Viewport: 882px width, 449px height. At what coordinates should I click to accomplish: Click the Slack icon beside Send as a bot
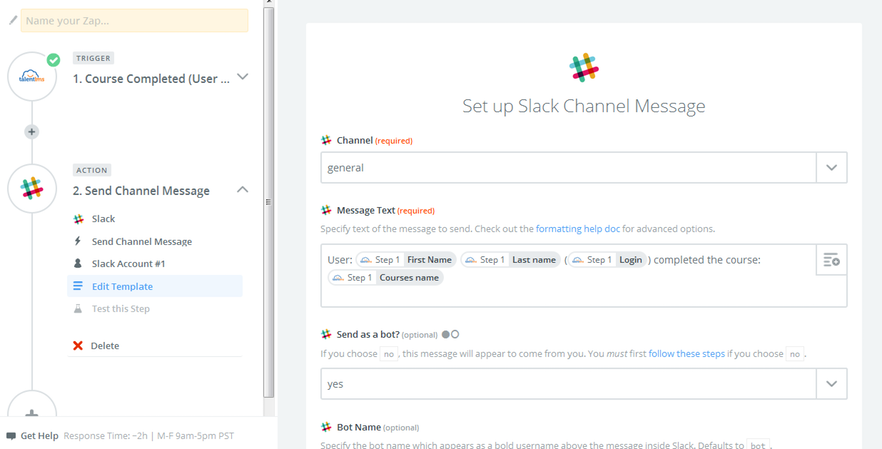[x=326, y=334]
